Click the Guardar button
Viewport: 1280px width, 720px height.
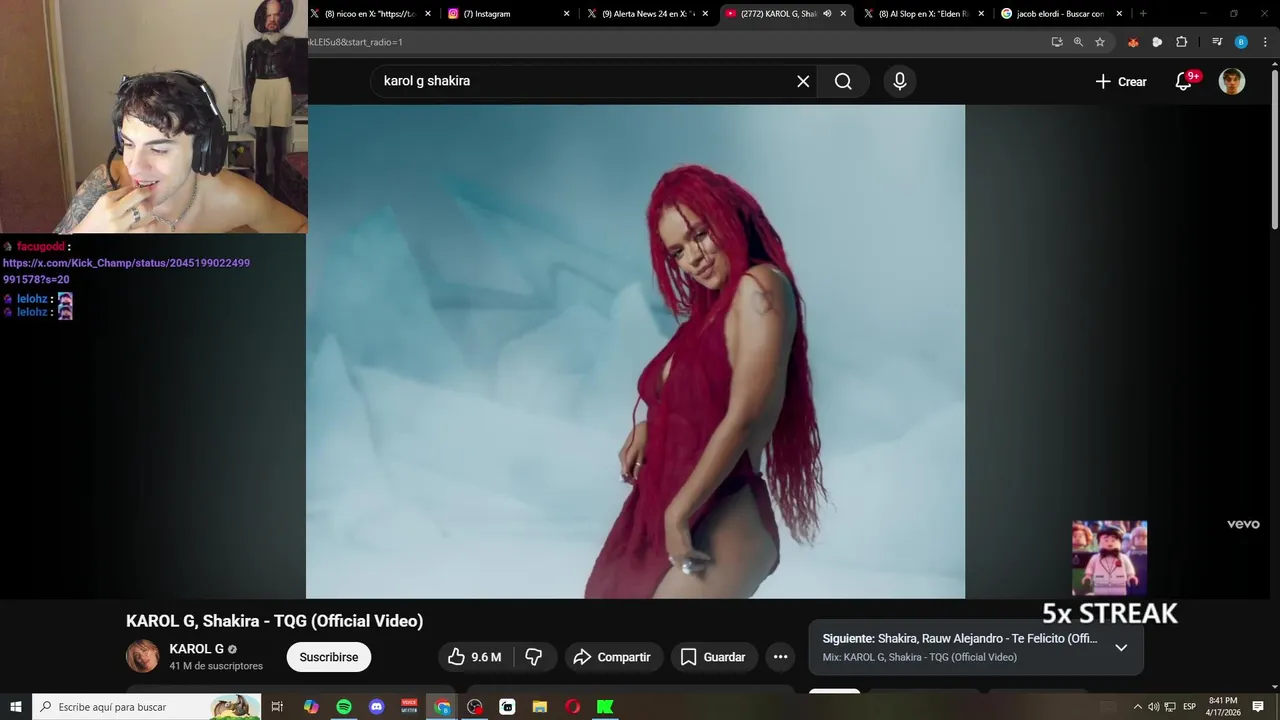[x=713, y=657]
